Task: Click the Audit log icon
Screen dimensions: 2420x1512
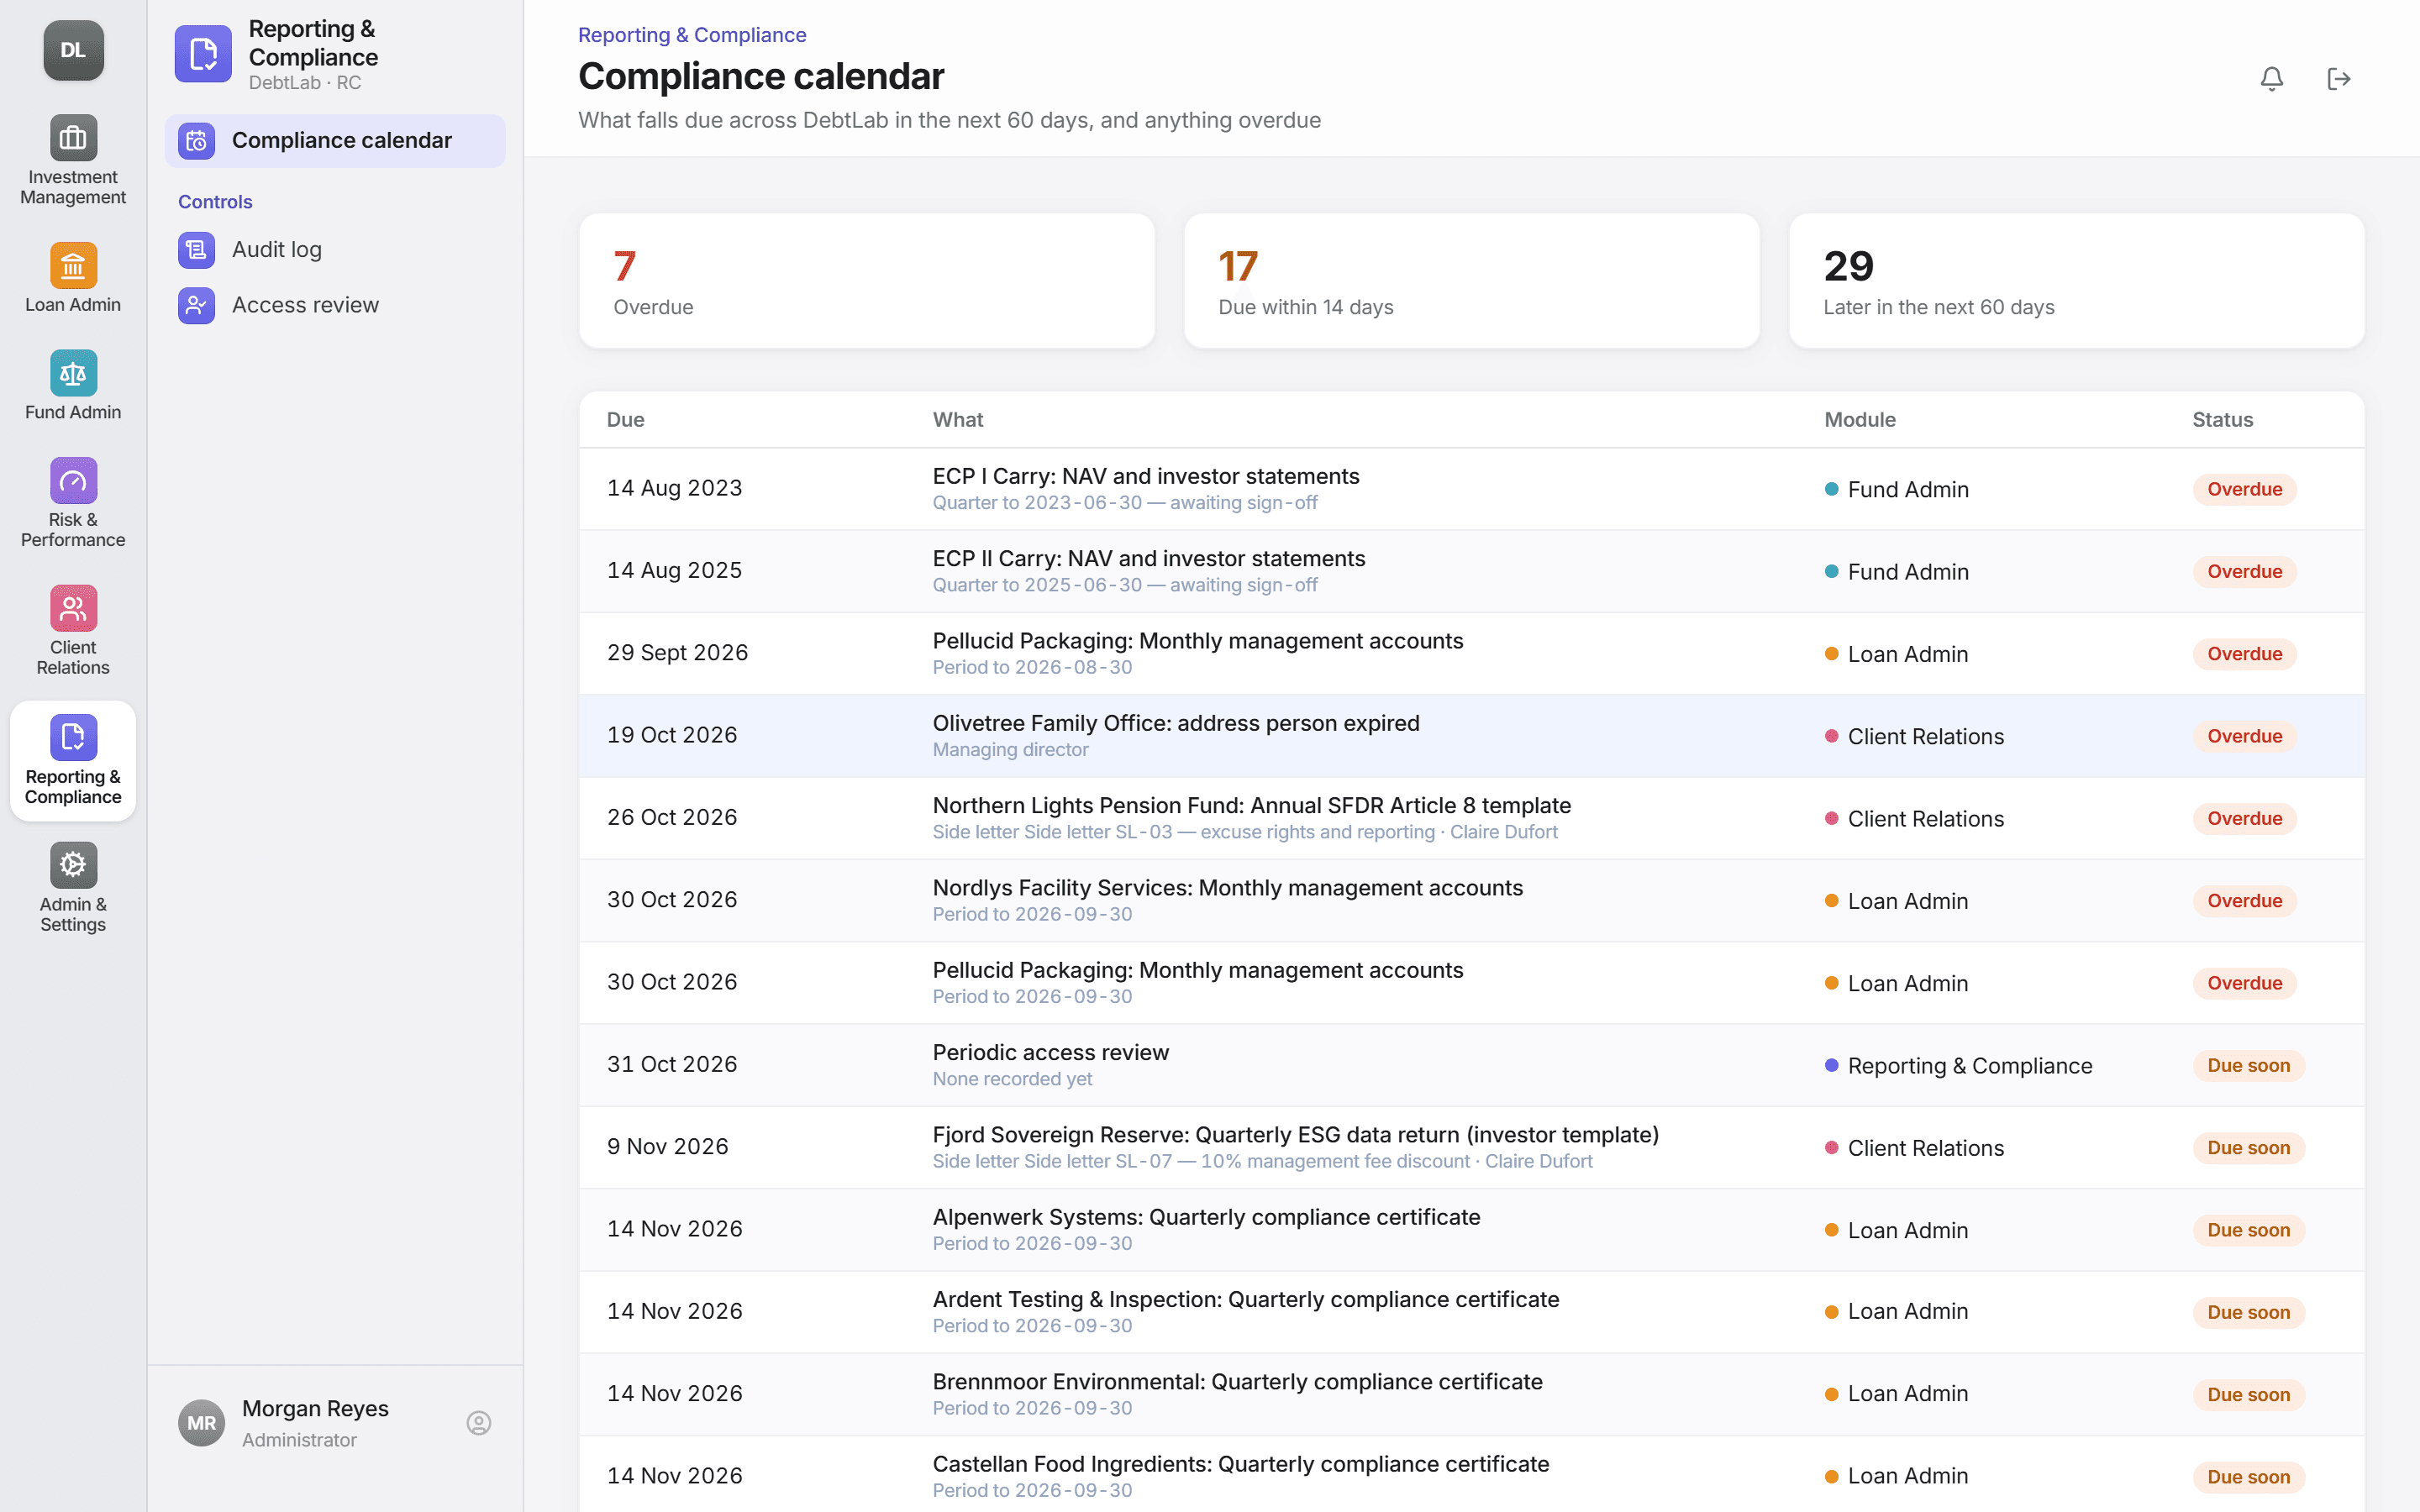Action: (196, 250)
